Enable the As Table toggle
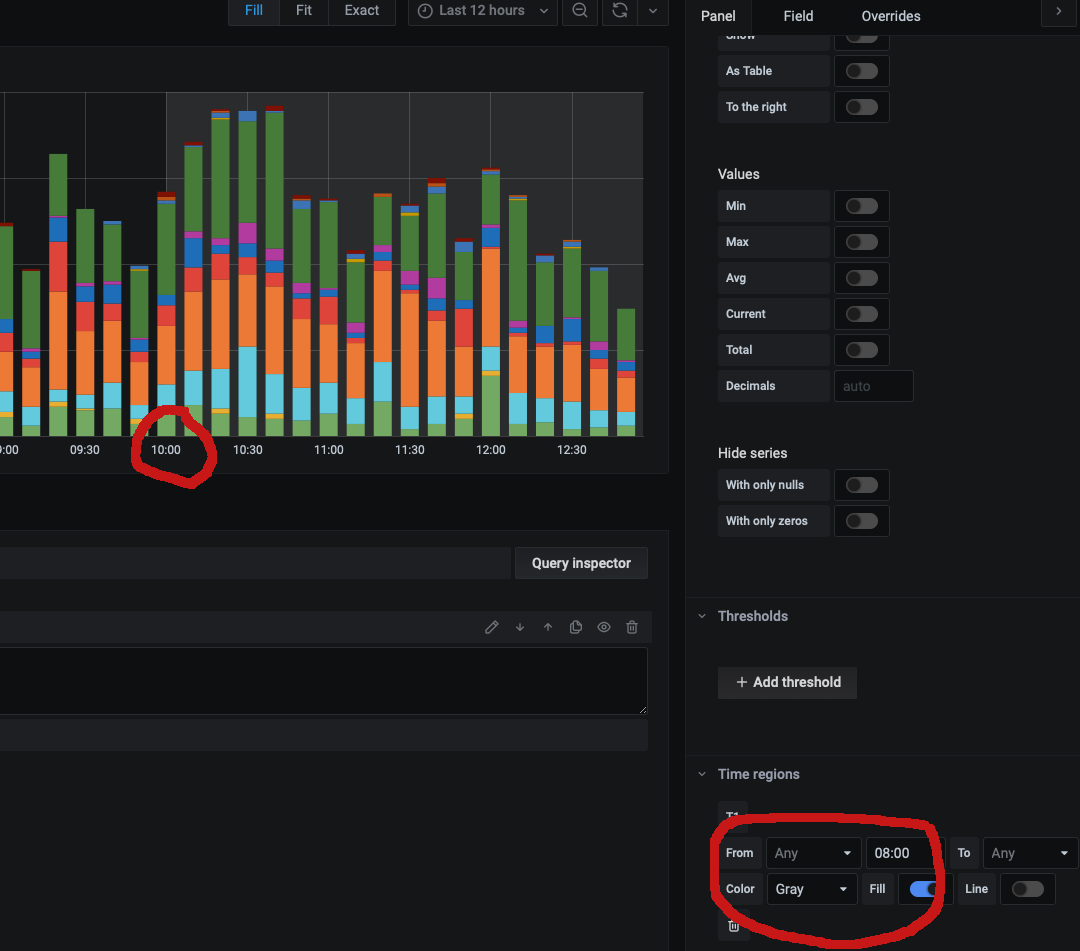1080x951 pixels. pos(861,71)
